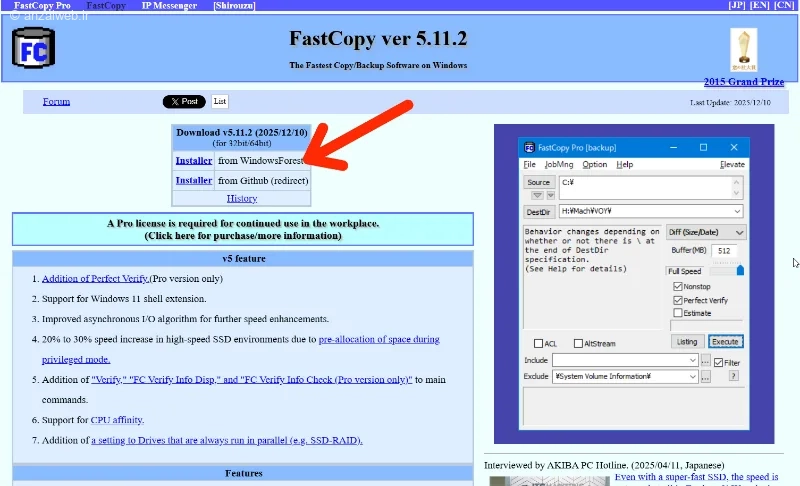Click the Full Speed slider handle
The height and width of the screenshot is (486, 800).
point(740,270)
